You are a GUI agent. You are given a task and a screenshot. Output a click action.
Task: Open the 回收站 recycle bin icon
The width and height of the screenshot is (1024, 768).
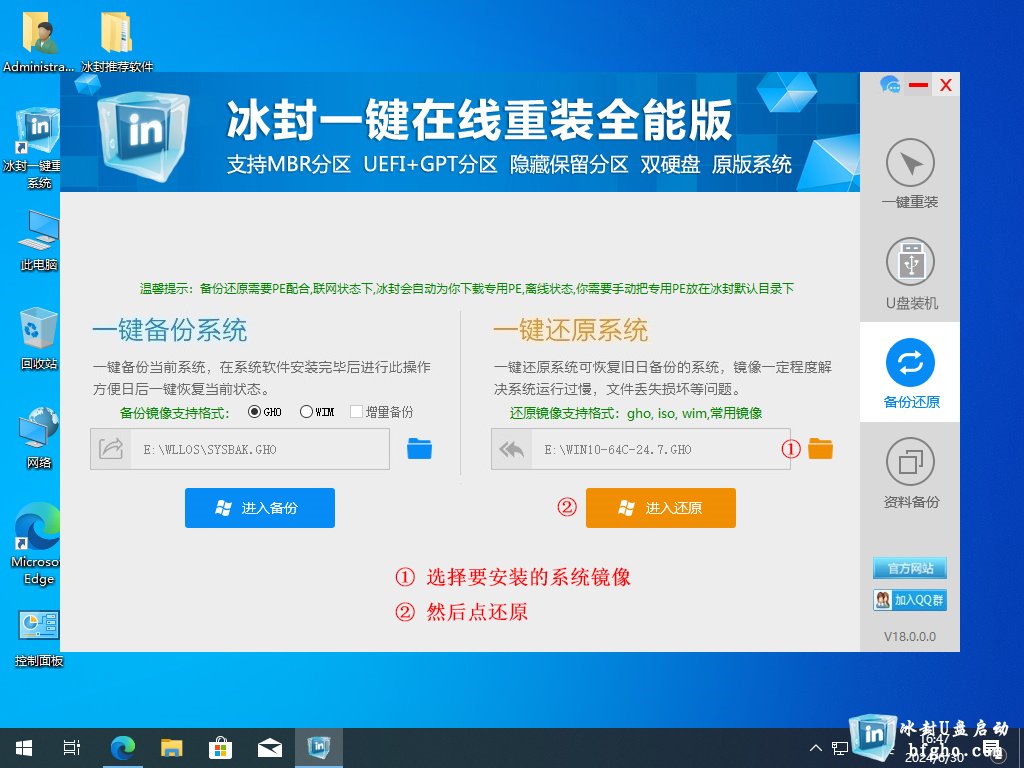(x=39, y=338)
